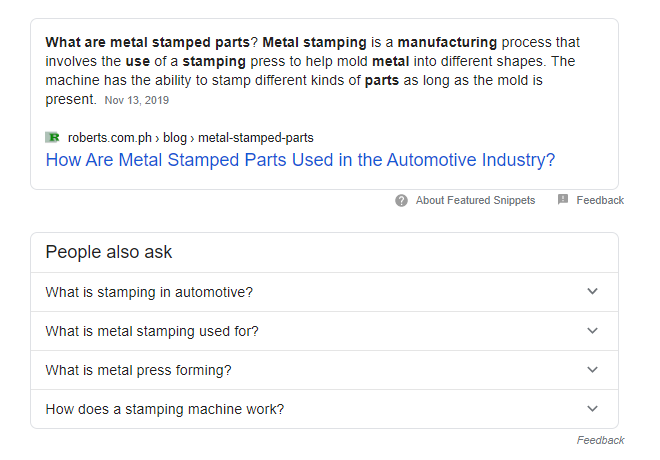Click chevron beside 'What is metal press forming?'
660x460 pixels.
click(x=592, y=370)
